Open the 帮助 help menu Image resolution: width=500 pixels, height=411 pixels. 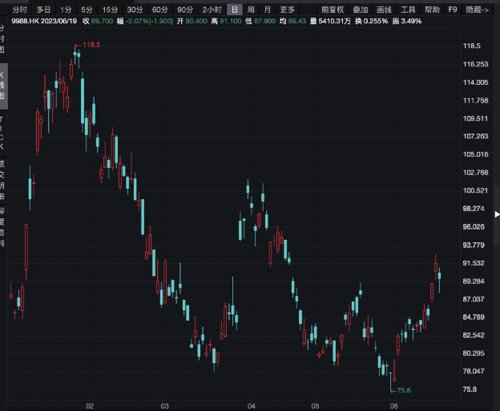(432, 10)
